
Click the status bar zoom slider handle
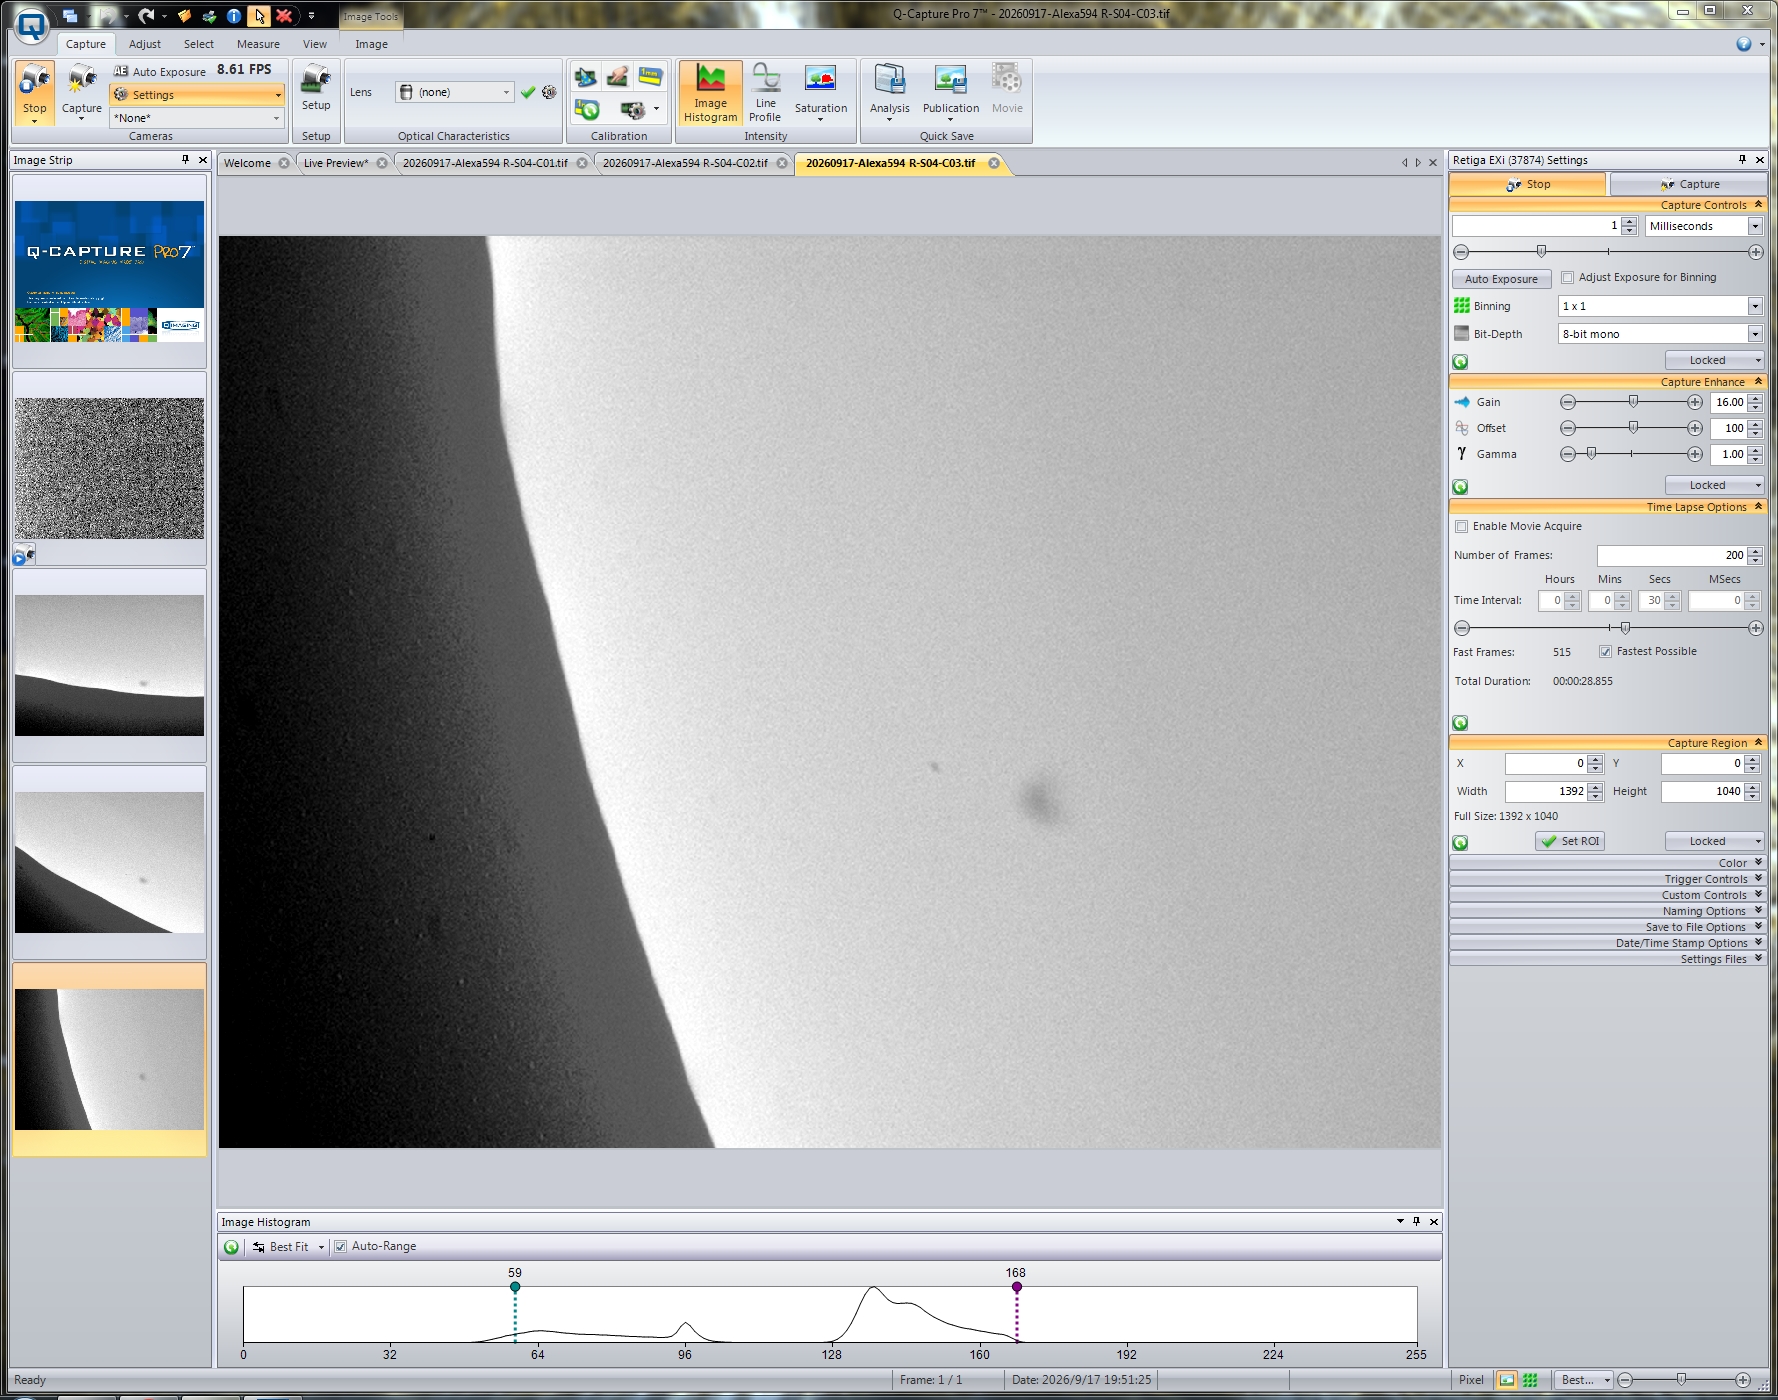(1681, 1380)
